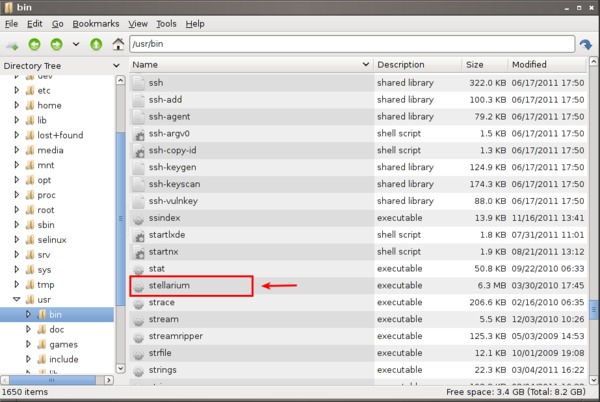Image resolution: width=600 pixels, height=402 pixels.
Task: Click the 6.3 MB size of stellarium
Action: click(x=492, y=285)
